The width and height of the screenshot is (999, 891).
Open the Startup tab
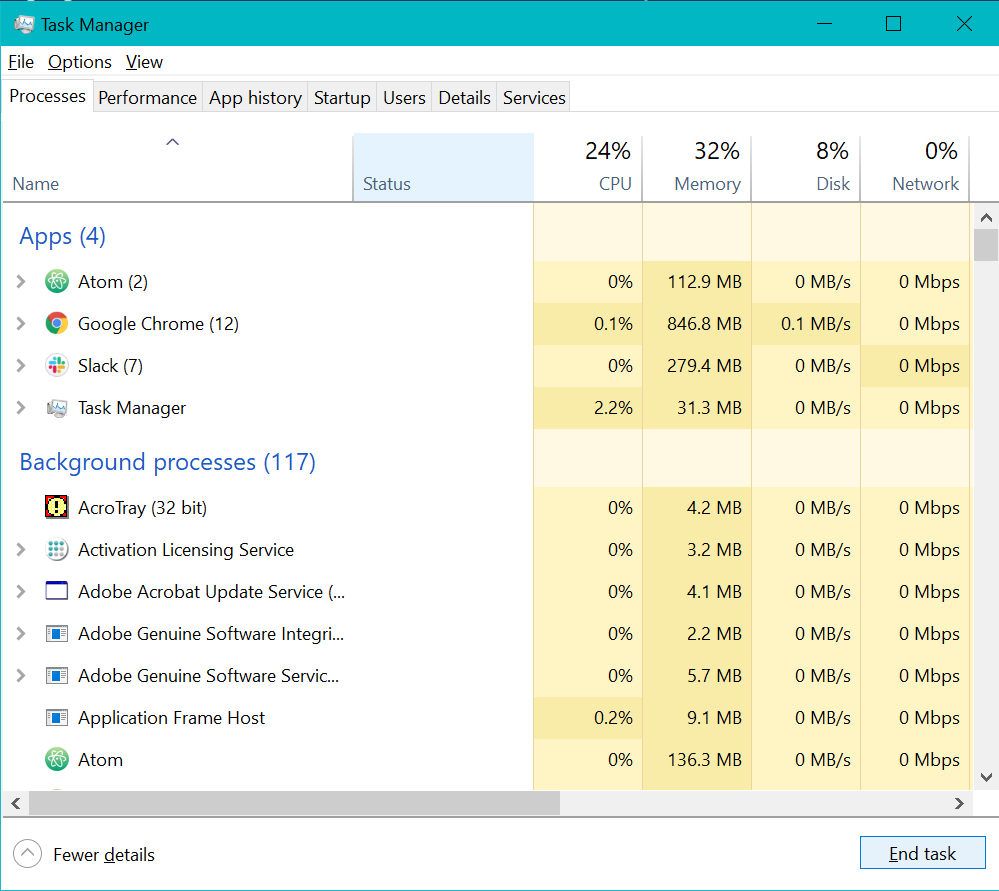(x=342, y=98)
